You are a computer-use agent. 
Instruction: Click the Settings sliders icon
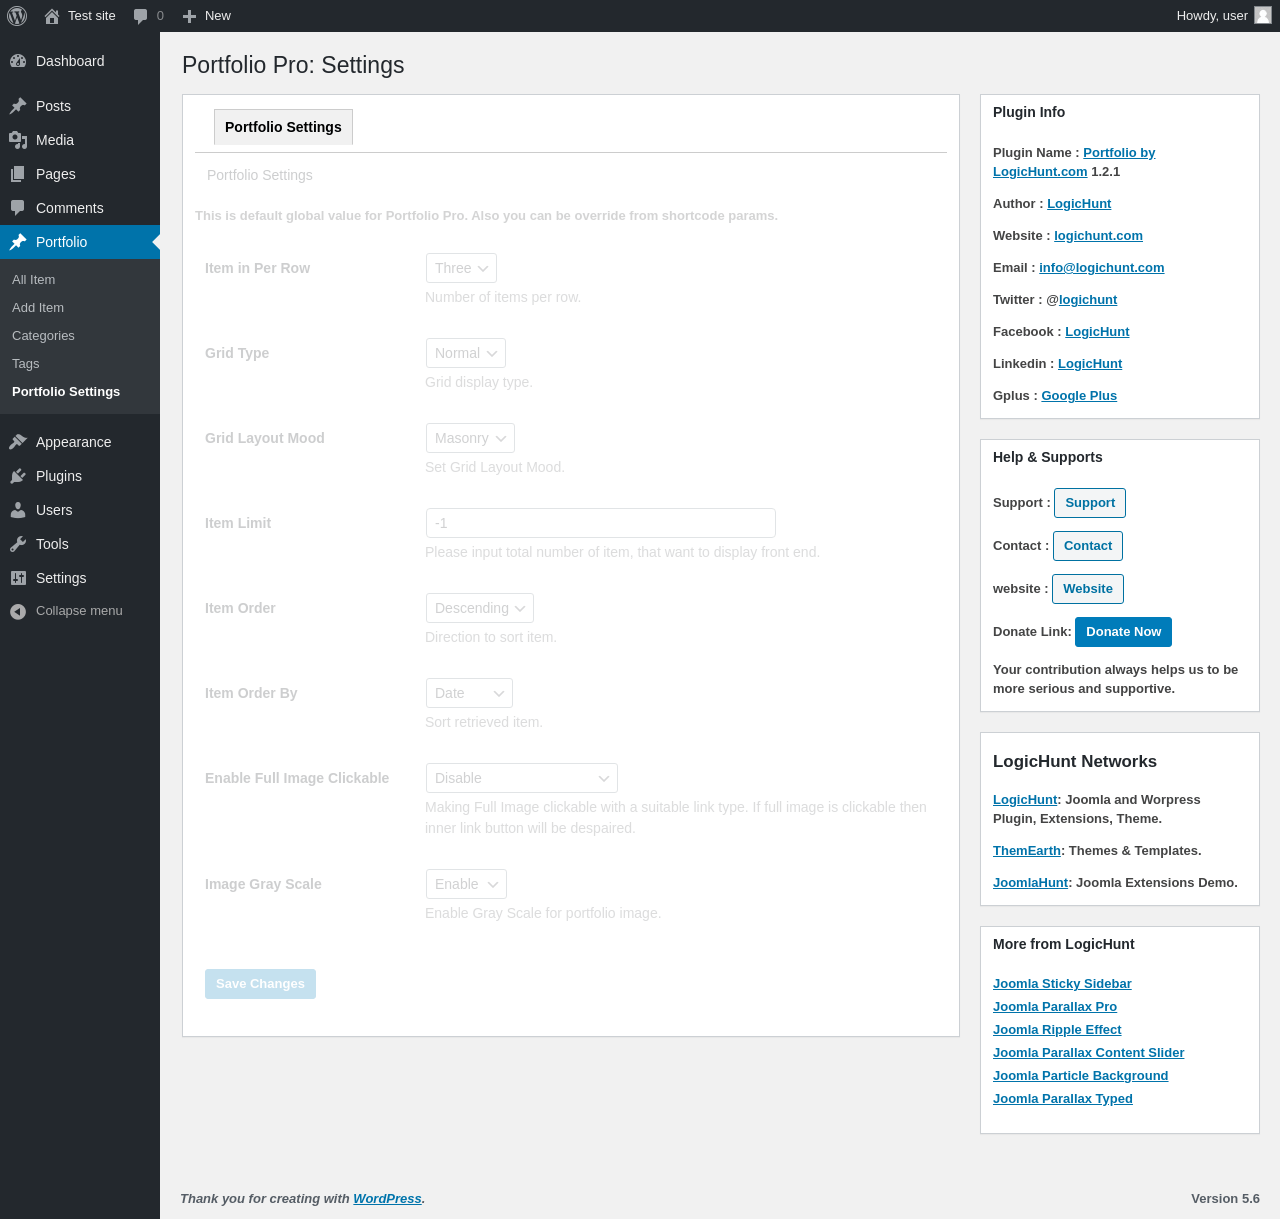pyautogui.click(x=18, y=578)
